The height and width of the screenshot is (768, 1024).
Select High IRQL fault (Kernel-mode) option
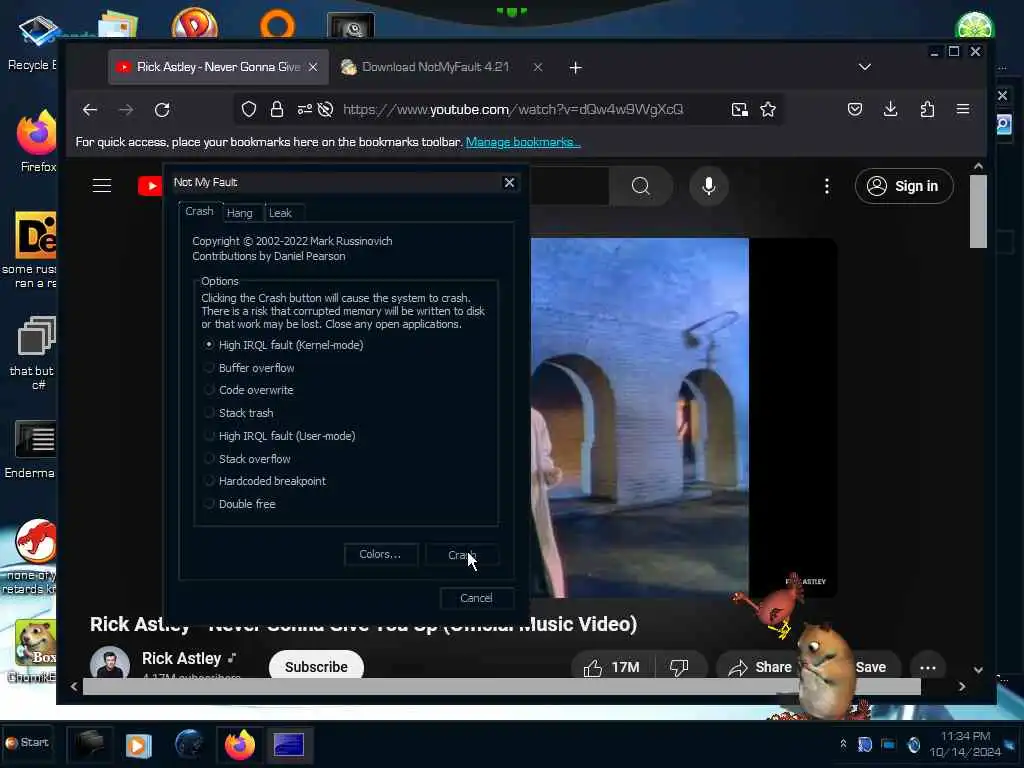coord(283,345)
